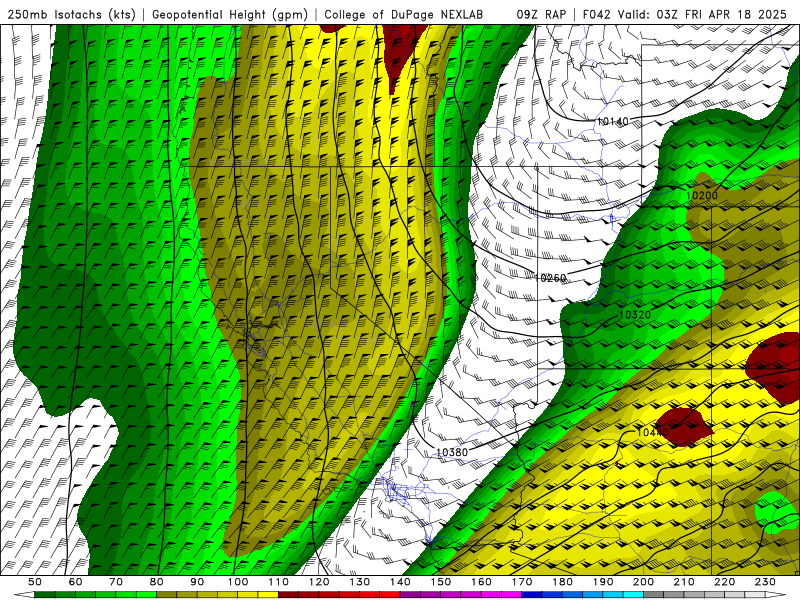Pick the dark red swatch right of 110

pyautogui.click(x=288, y=594)
